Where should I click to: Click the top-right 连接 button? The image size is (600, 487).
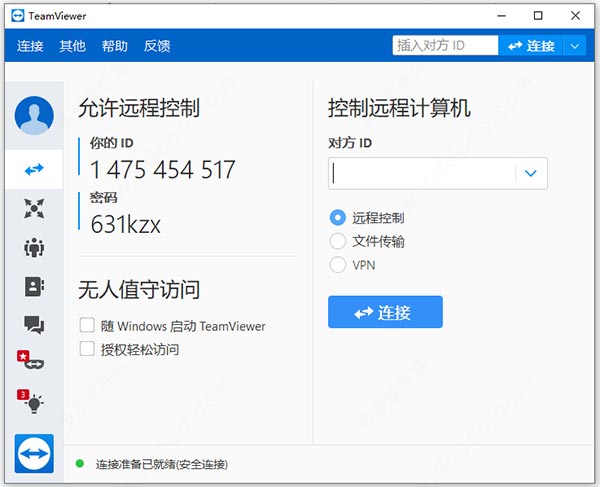[x=531, y=46]
